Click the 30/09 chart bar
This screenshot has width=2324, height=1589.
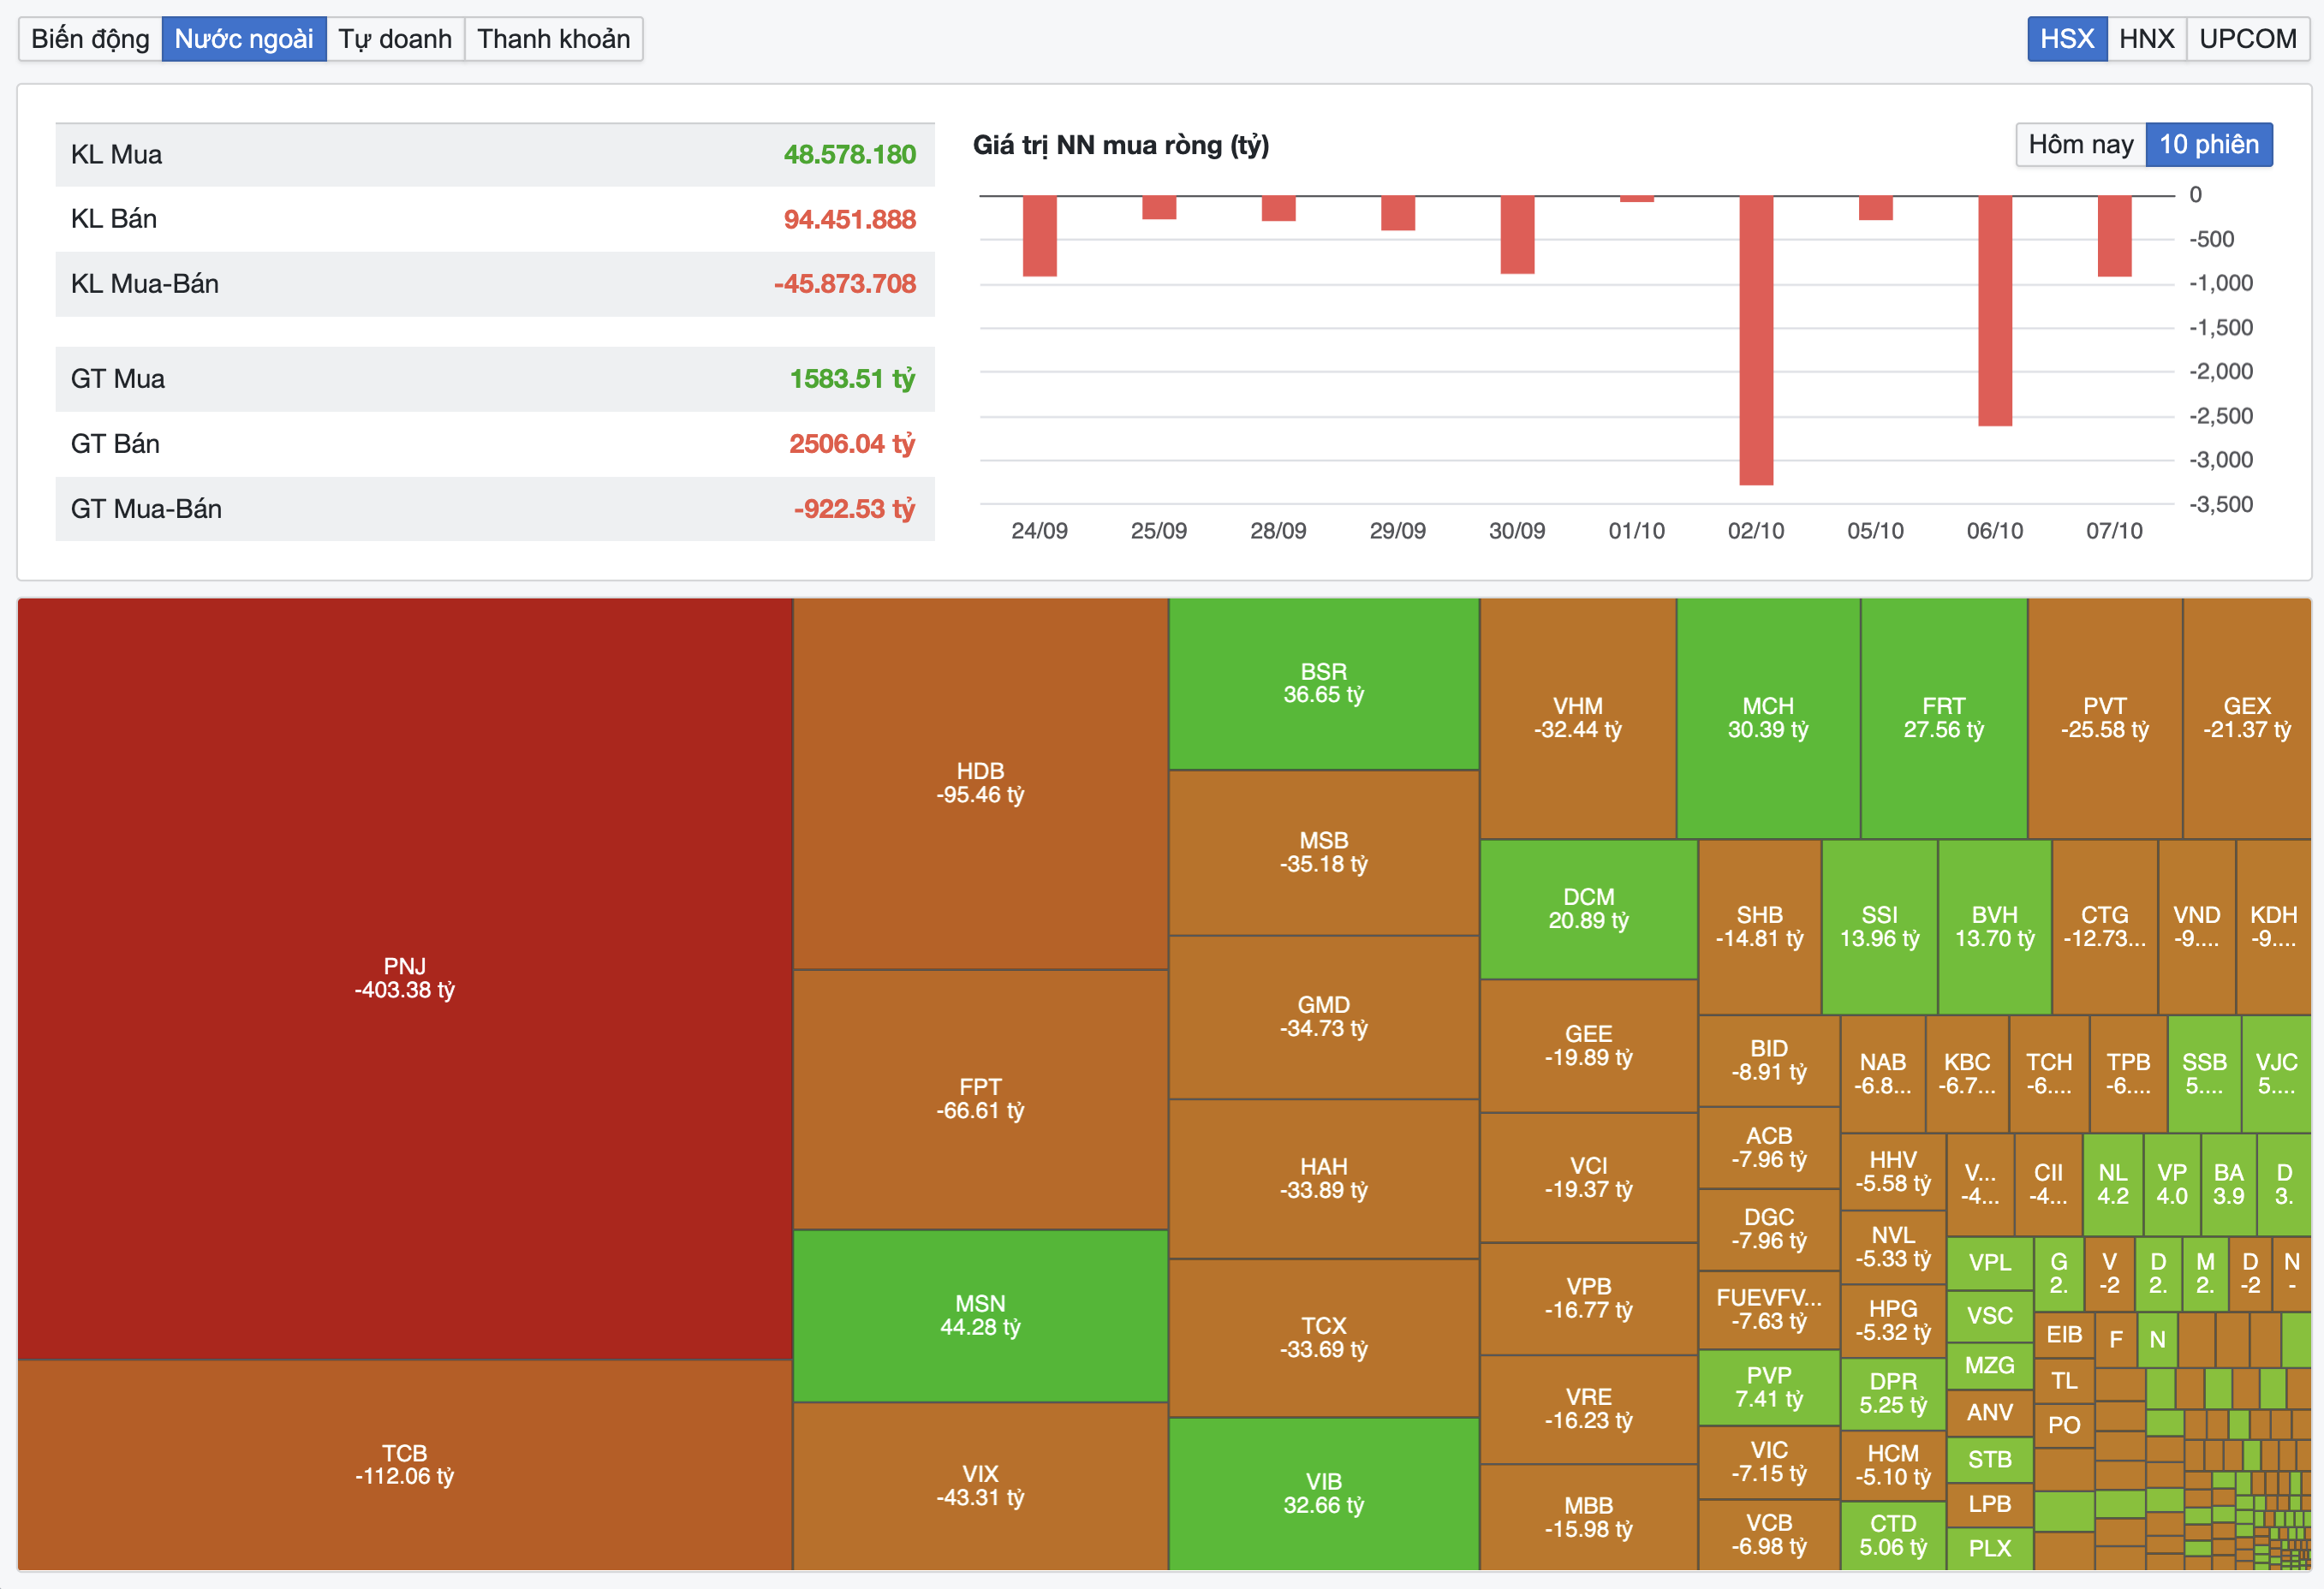point(1517,235)
